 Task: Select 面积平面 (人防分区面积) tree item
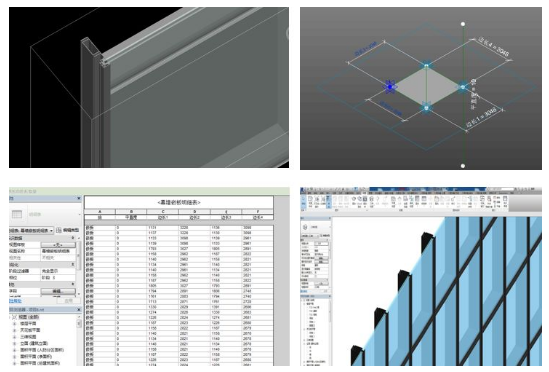coord(42,350)
